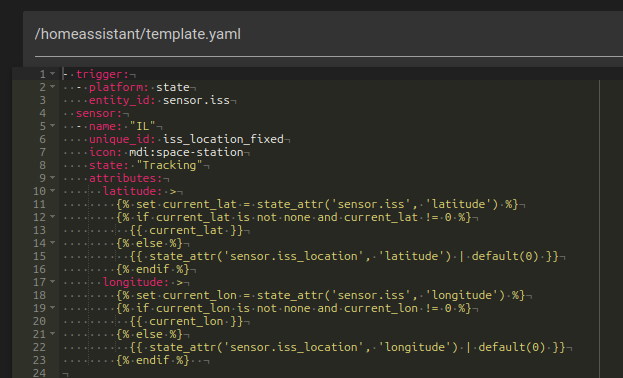Collapse the if-block fold on line 12
The width and height of the screenshot is (623, 378).
[52, 217]
